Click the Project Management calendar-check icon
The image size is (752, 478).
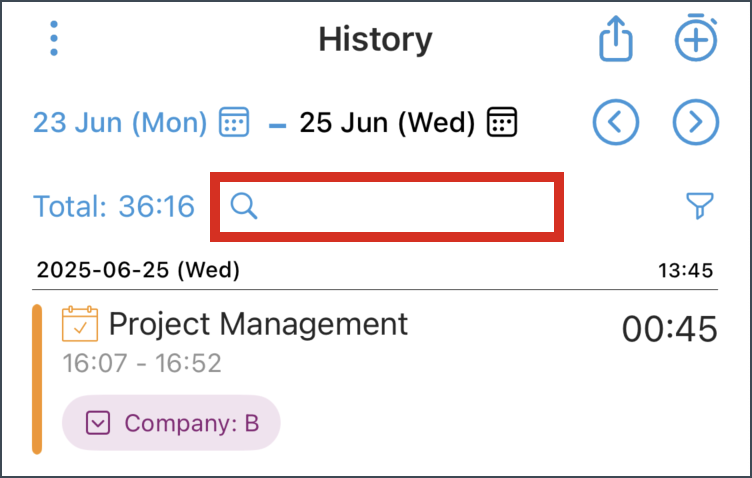[x=80, y=324]
